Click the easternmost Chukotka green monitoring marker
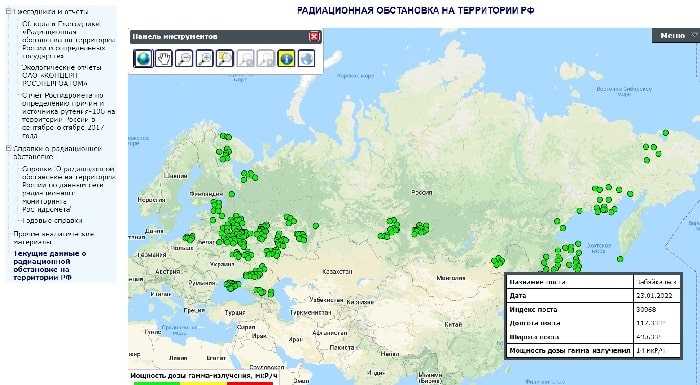The image size is (700, 385). (666, 133)
